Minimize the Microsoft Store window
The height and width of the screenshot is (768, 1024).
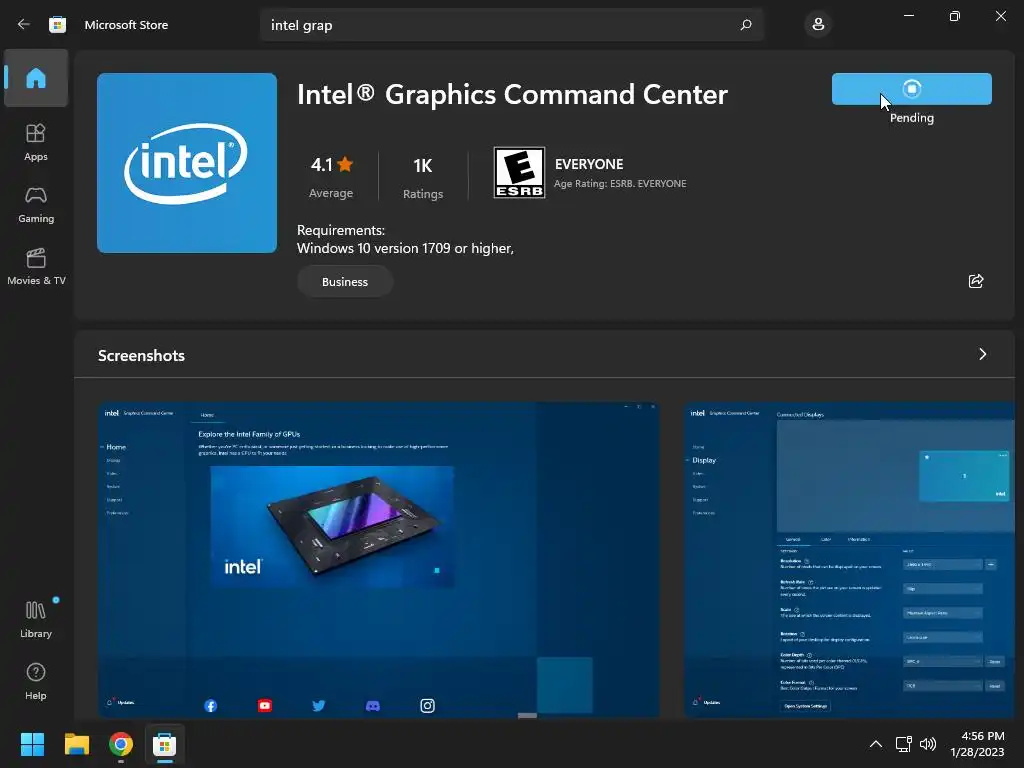pos(908,16)
